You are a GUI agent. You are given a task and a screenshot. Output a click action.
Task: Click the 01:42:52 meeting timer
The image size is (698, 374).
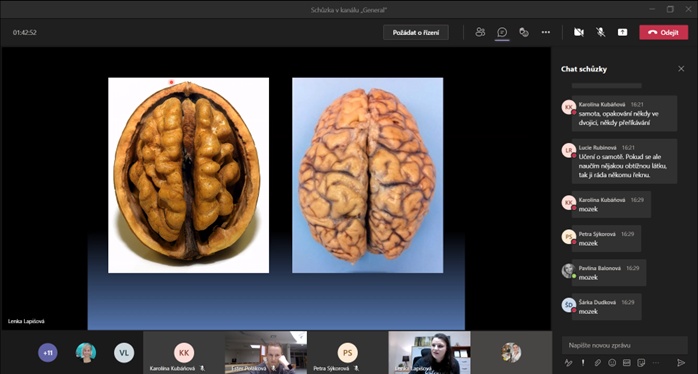(x=24, y=33)
